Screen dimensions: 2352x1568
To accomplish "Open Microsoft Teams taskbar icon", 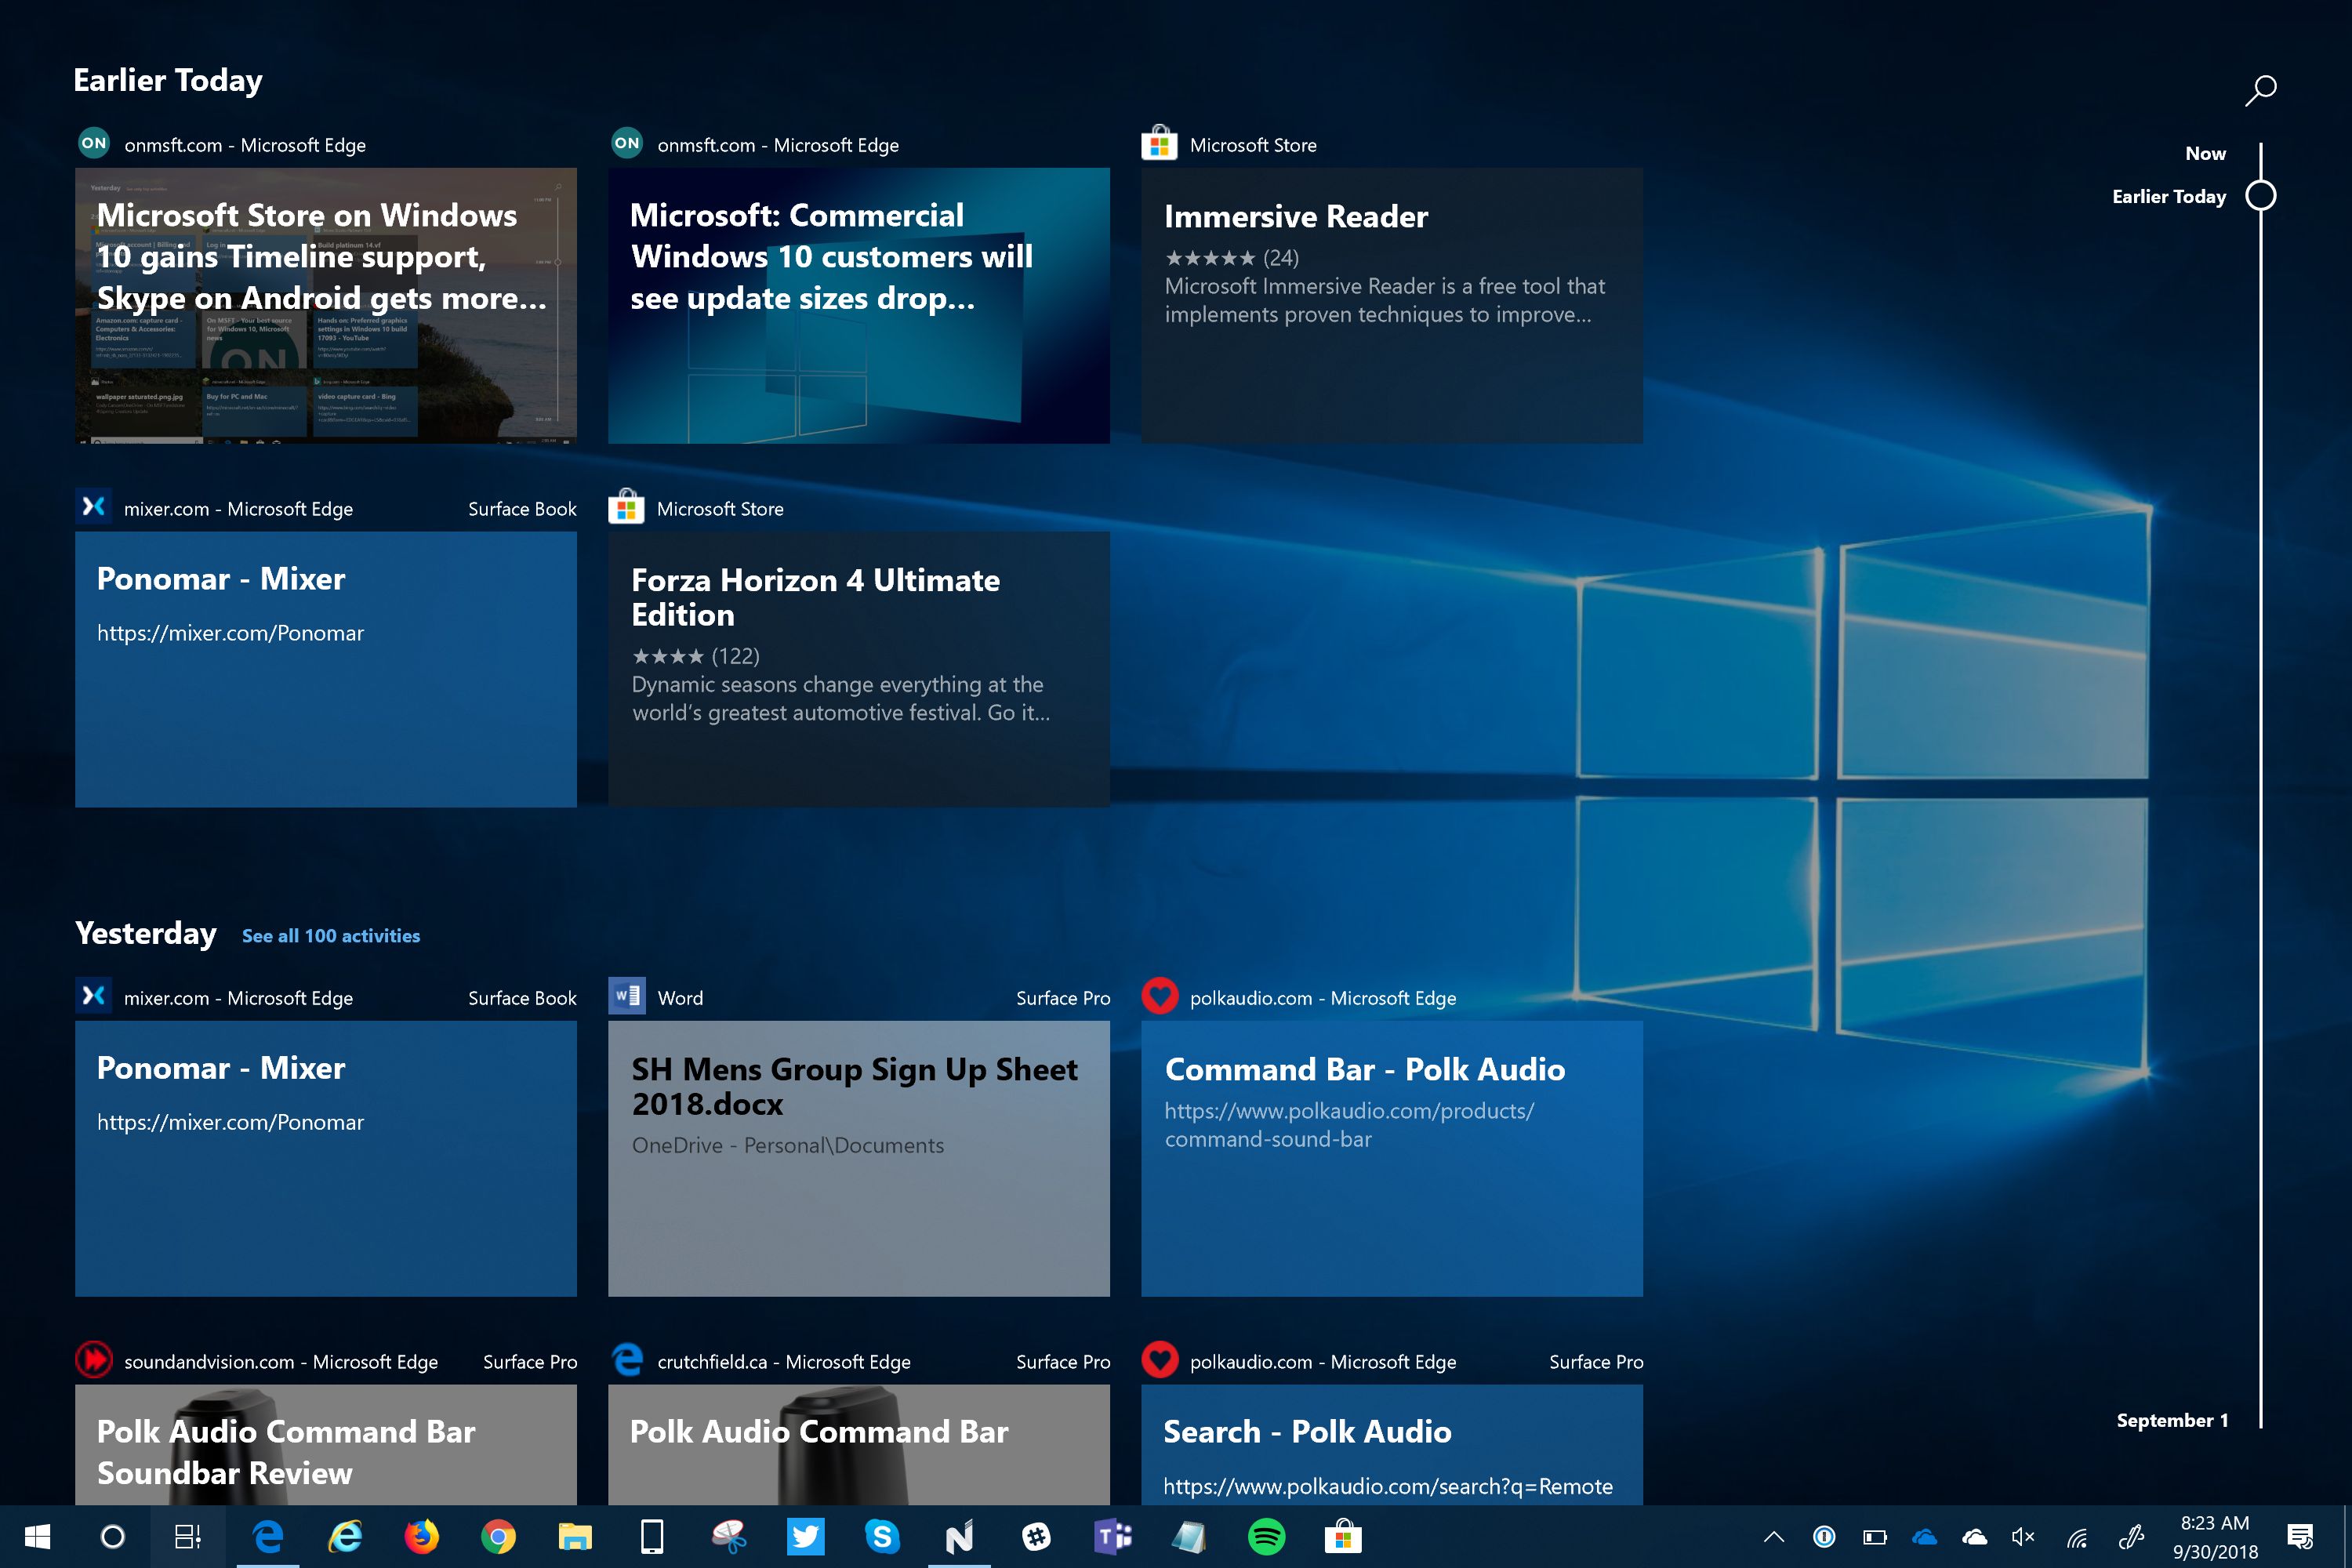I will click(1112, 1537).
